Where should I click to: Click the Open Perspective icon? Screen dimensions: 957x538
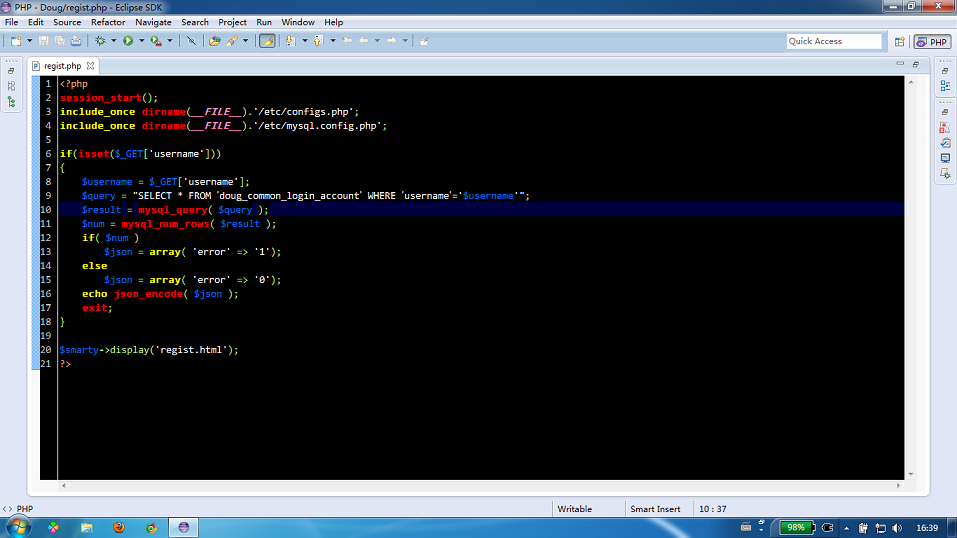(900, 42)
